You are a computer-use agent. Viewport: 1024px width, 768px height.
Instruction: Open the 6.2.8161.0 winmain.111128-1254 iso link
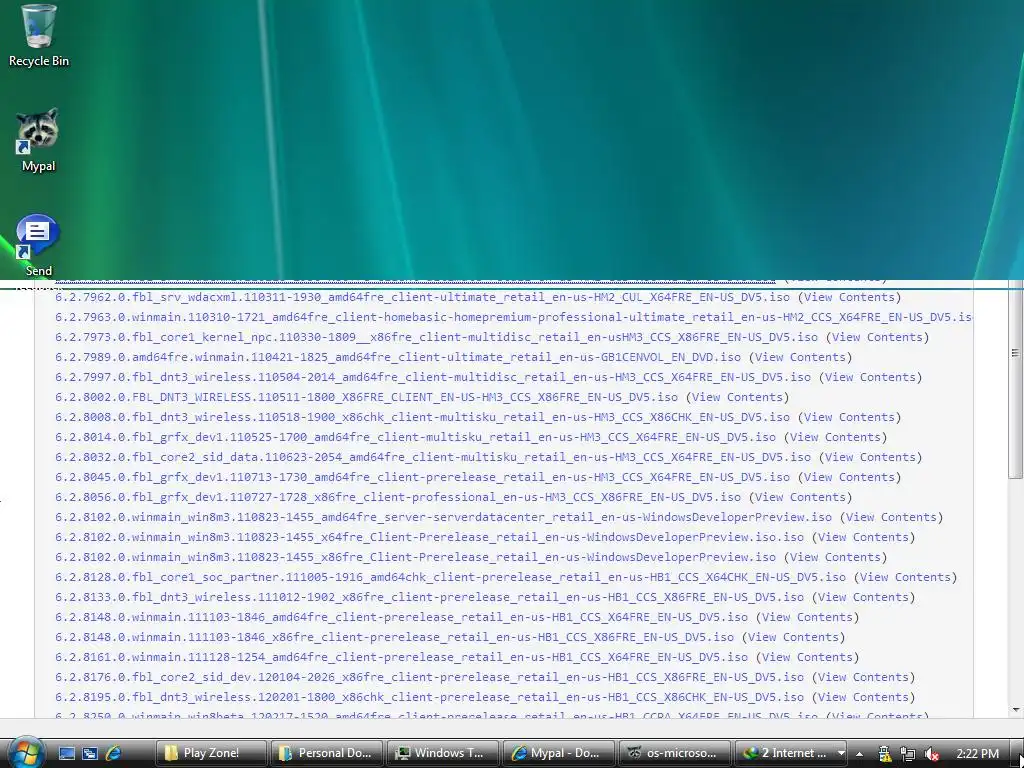402,657
